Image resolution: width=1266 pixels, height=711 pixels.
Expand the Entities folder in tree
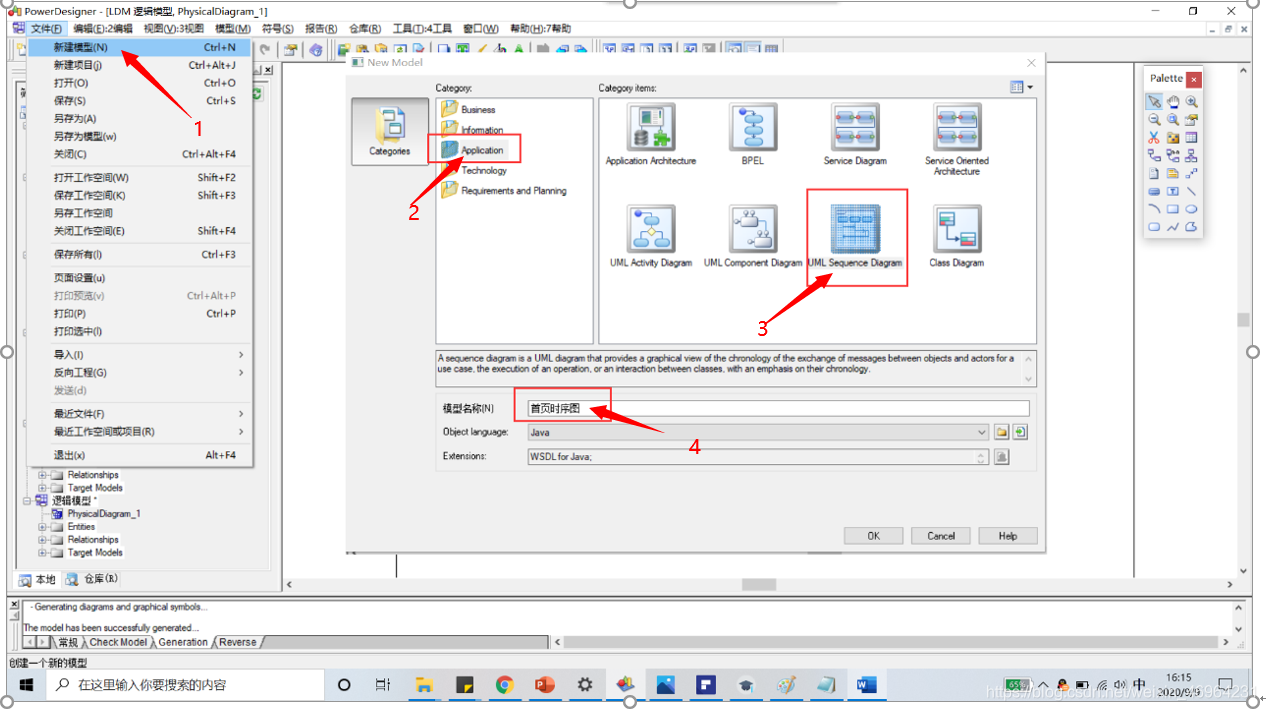(42, 527)
